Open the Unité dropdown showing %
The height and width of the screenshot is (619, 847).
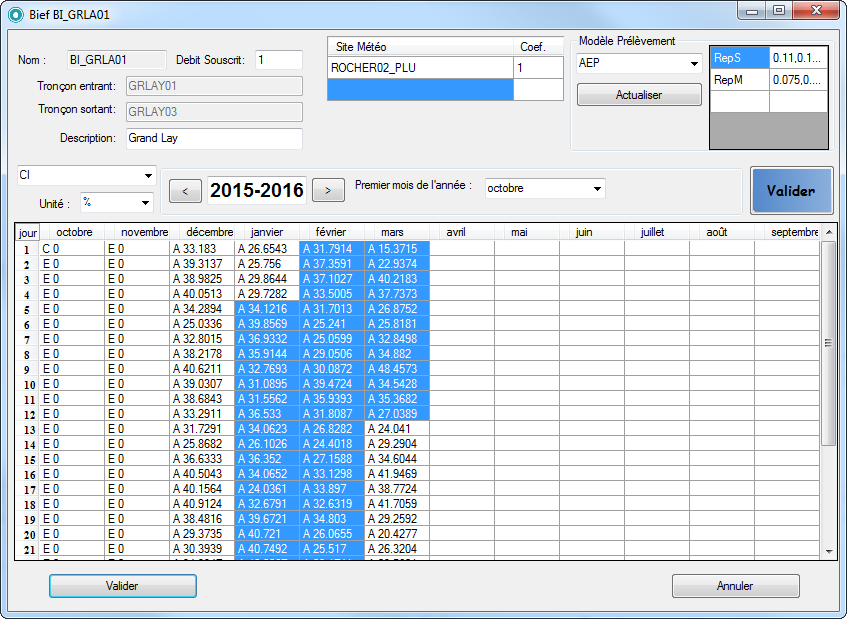pos(117,203)
